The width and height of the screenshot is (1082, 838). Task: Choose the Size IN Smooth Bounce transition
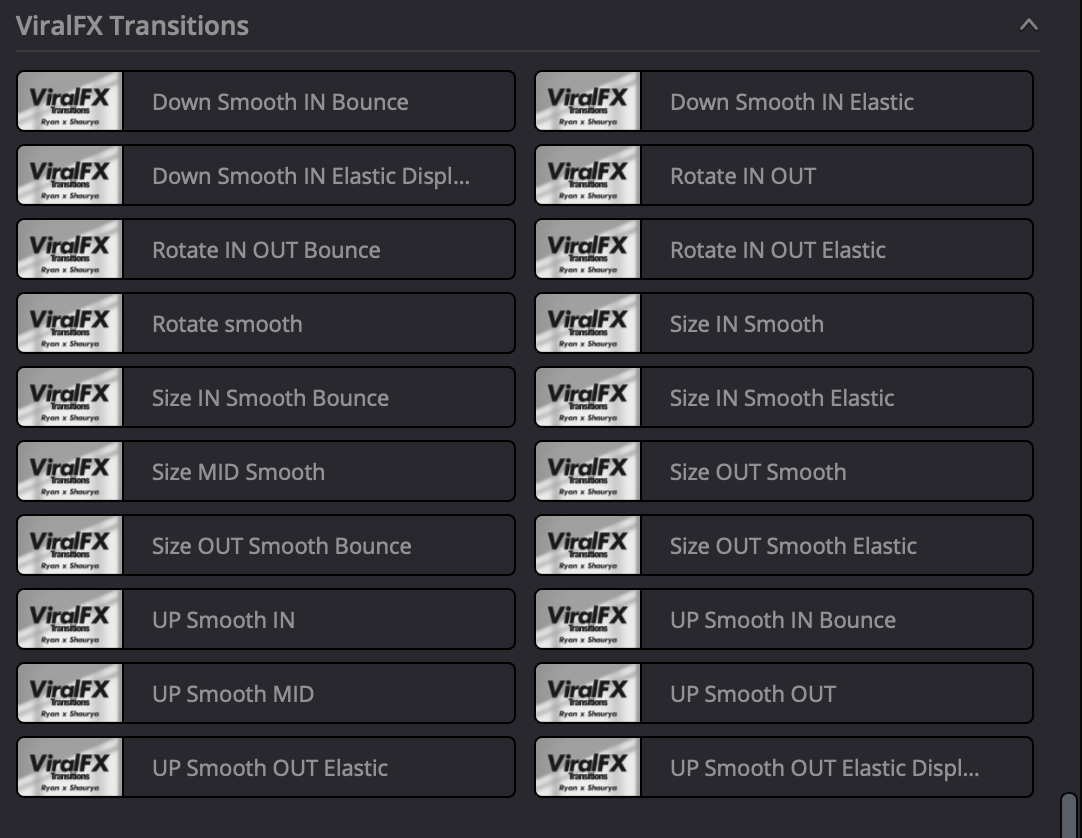point(270,397)
